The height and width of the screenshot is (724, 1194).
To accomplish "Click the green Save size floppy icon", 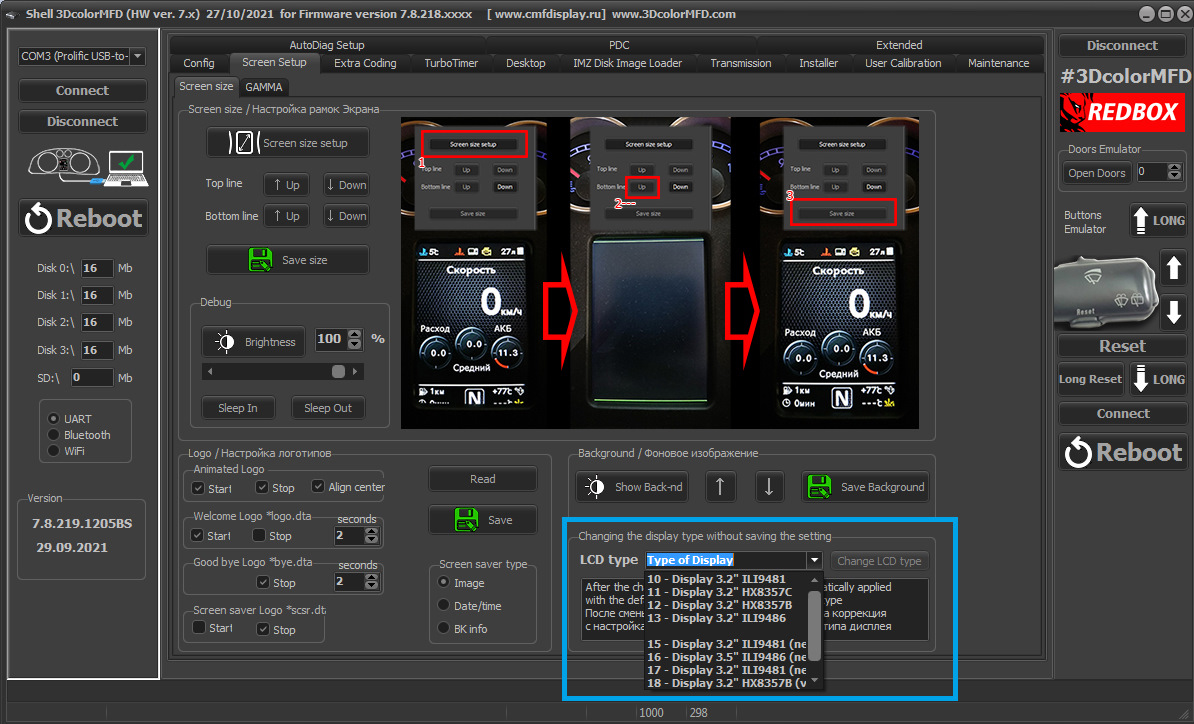I will click(260, 260).
